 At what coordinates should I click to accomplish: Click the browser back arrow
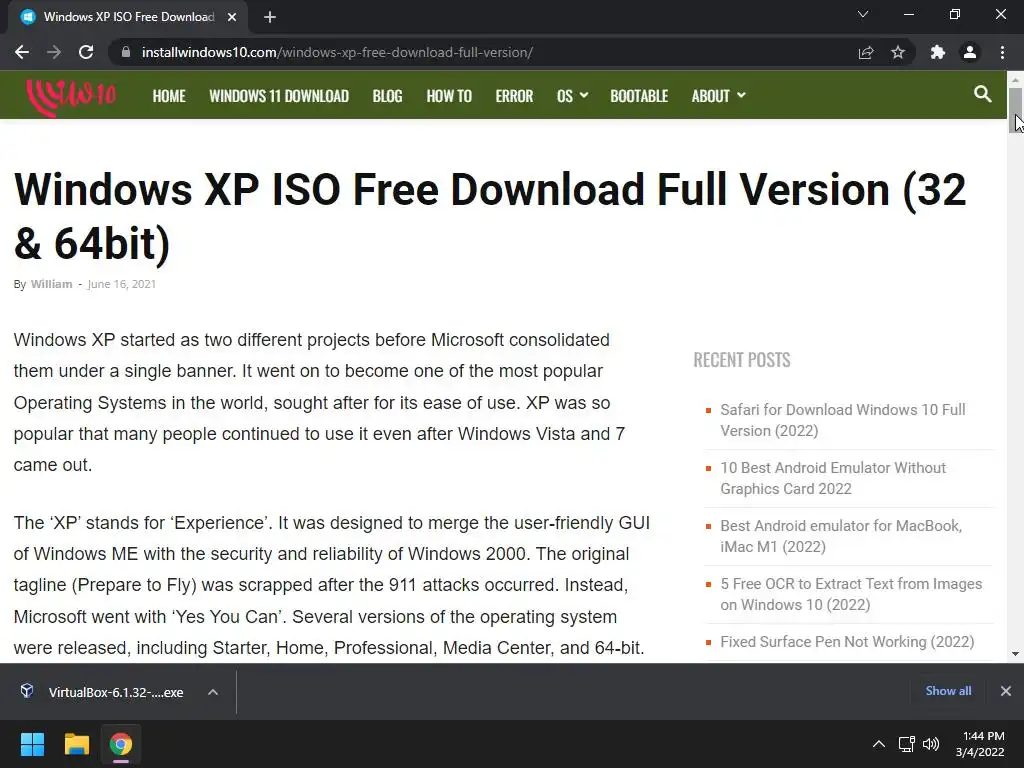pyautogui.click(x=22, y=52)
